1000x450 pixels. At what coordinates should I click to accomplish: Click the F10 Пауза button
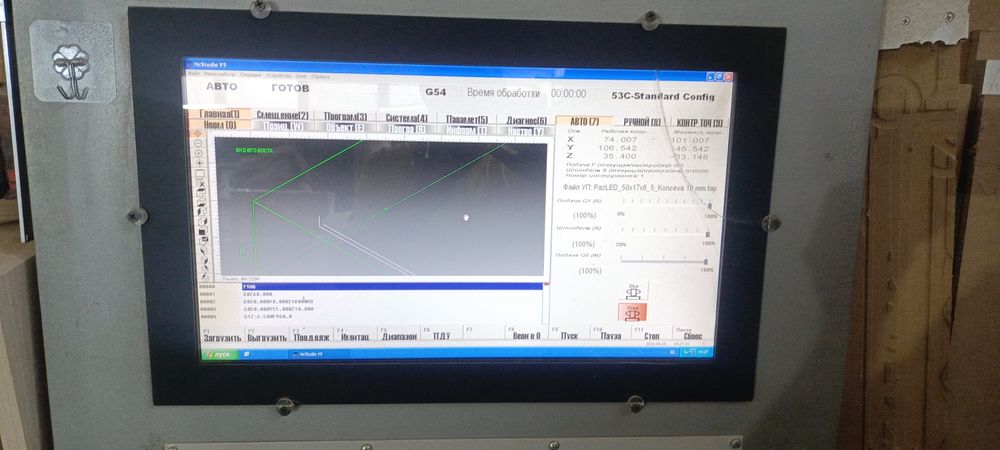(x=610, y=333)
